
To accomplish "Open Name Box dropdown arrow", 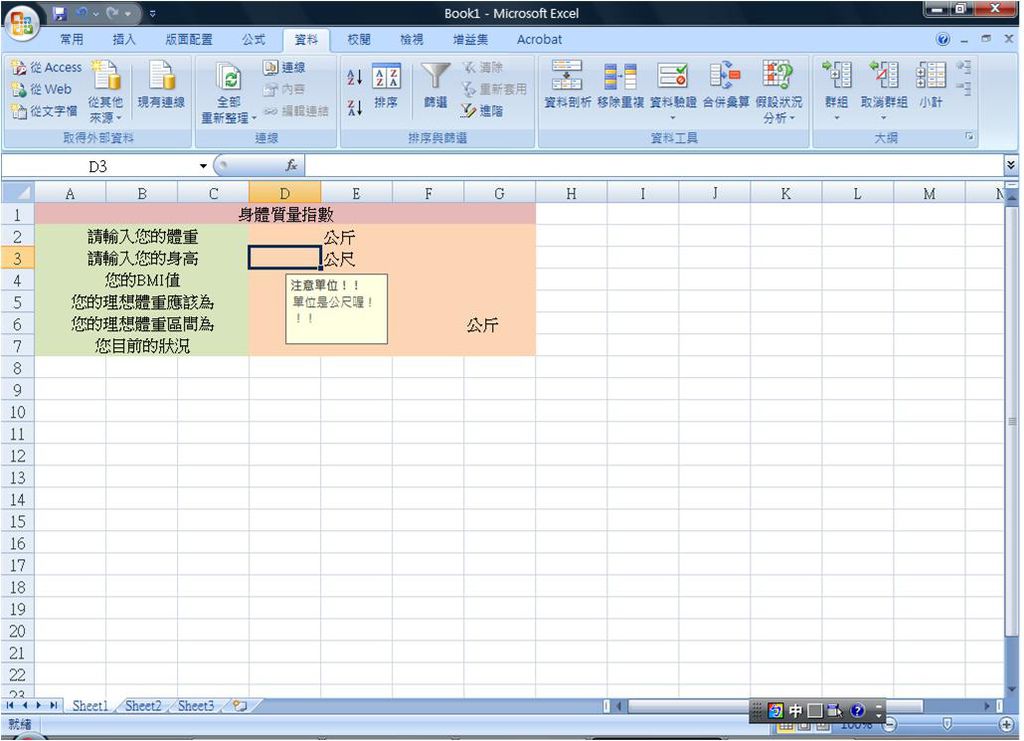I will pyautogui.click(x=203, y=166).
